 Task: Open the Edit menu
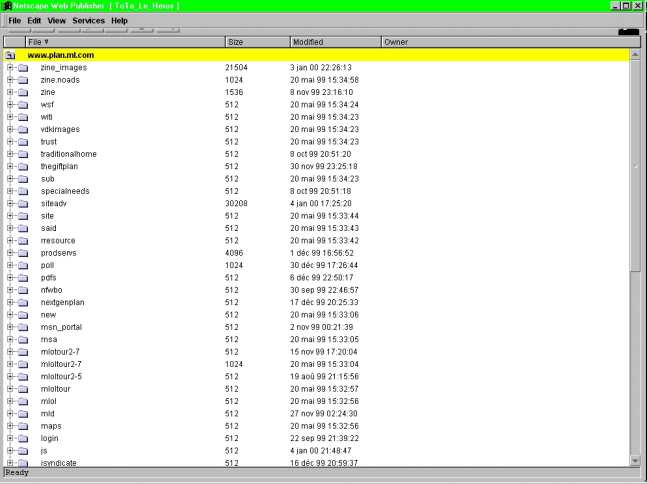tap(34, 21)
